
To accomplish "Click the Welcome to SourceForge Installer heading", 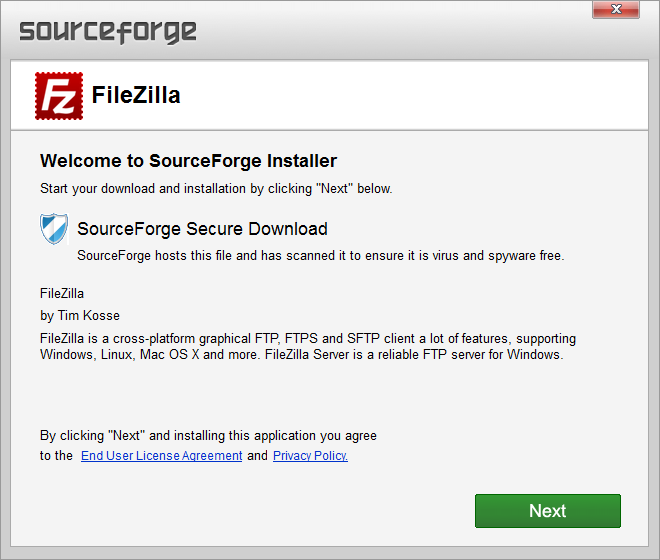I will (188, 161).
